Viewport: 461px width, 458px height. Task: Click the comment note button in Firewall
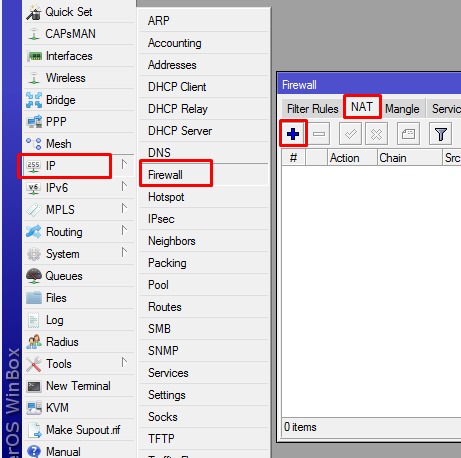tap(408, 134)
